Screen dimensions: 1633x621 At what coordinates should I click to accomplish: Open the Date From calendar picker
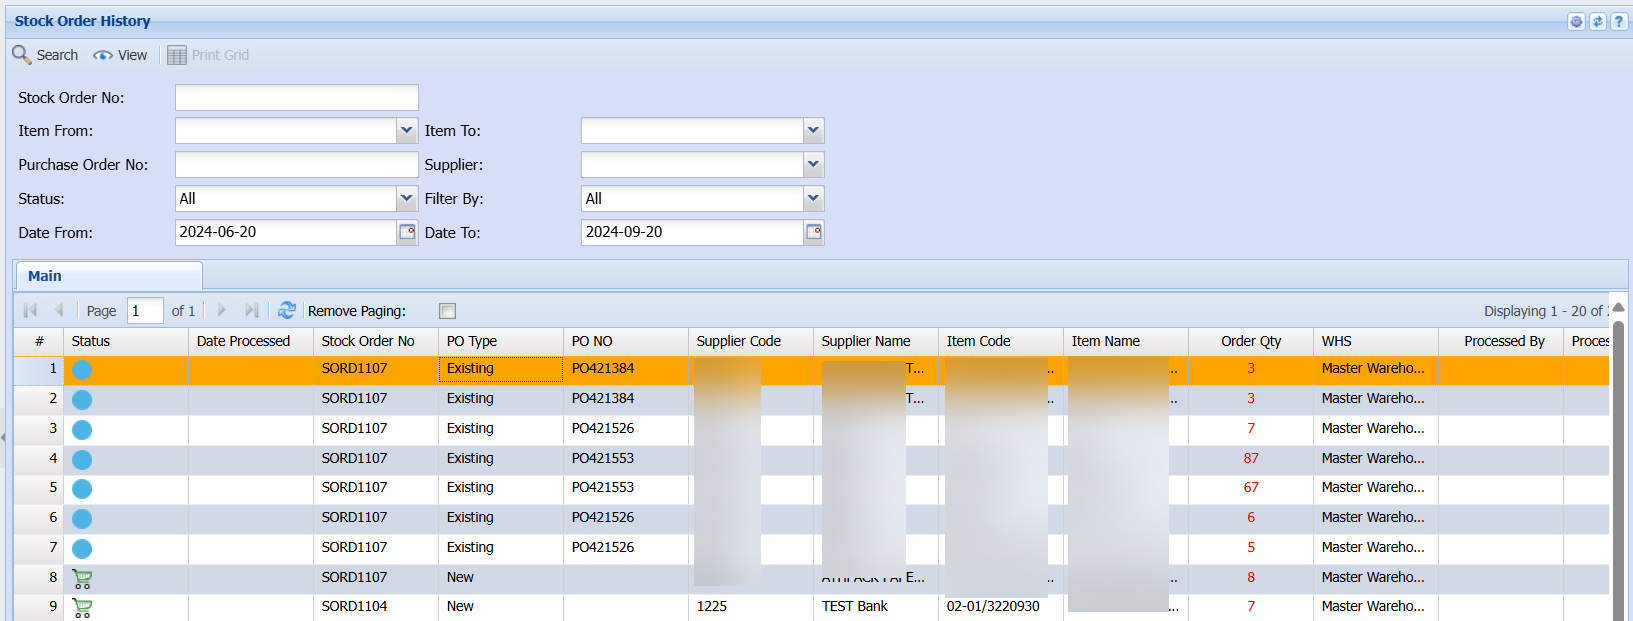pos(407,232)
